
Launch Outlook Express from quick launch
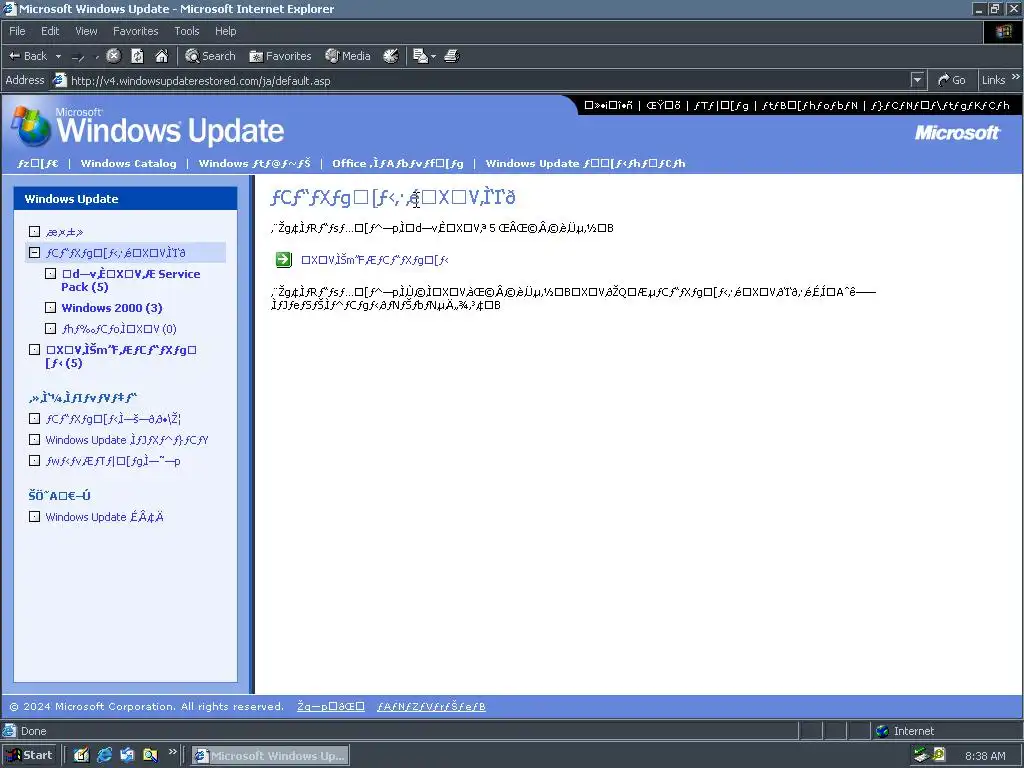click(127, 755)
